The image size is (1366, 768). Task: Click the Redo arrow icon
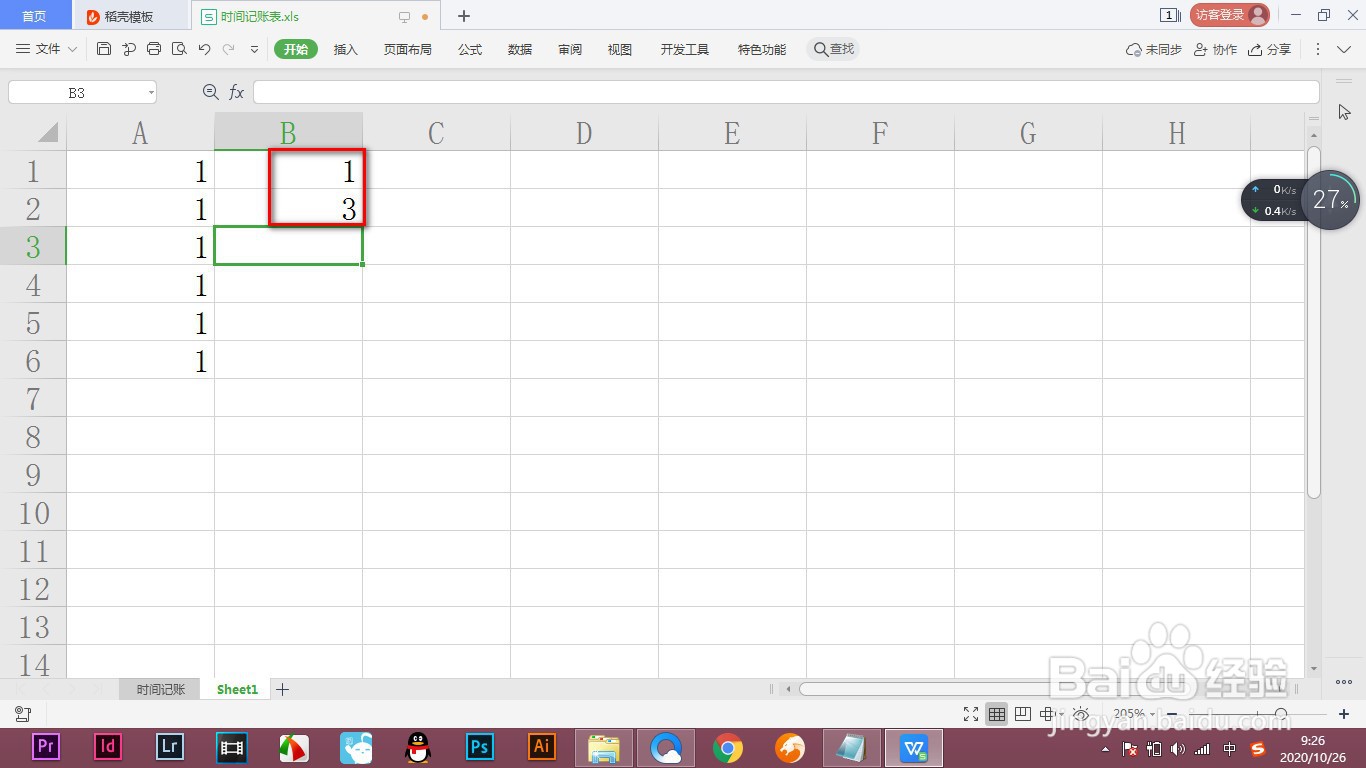point(229,49)
